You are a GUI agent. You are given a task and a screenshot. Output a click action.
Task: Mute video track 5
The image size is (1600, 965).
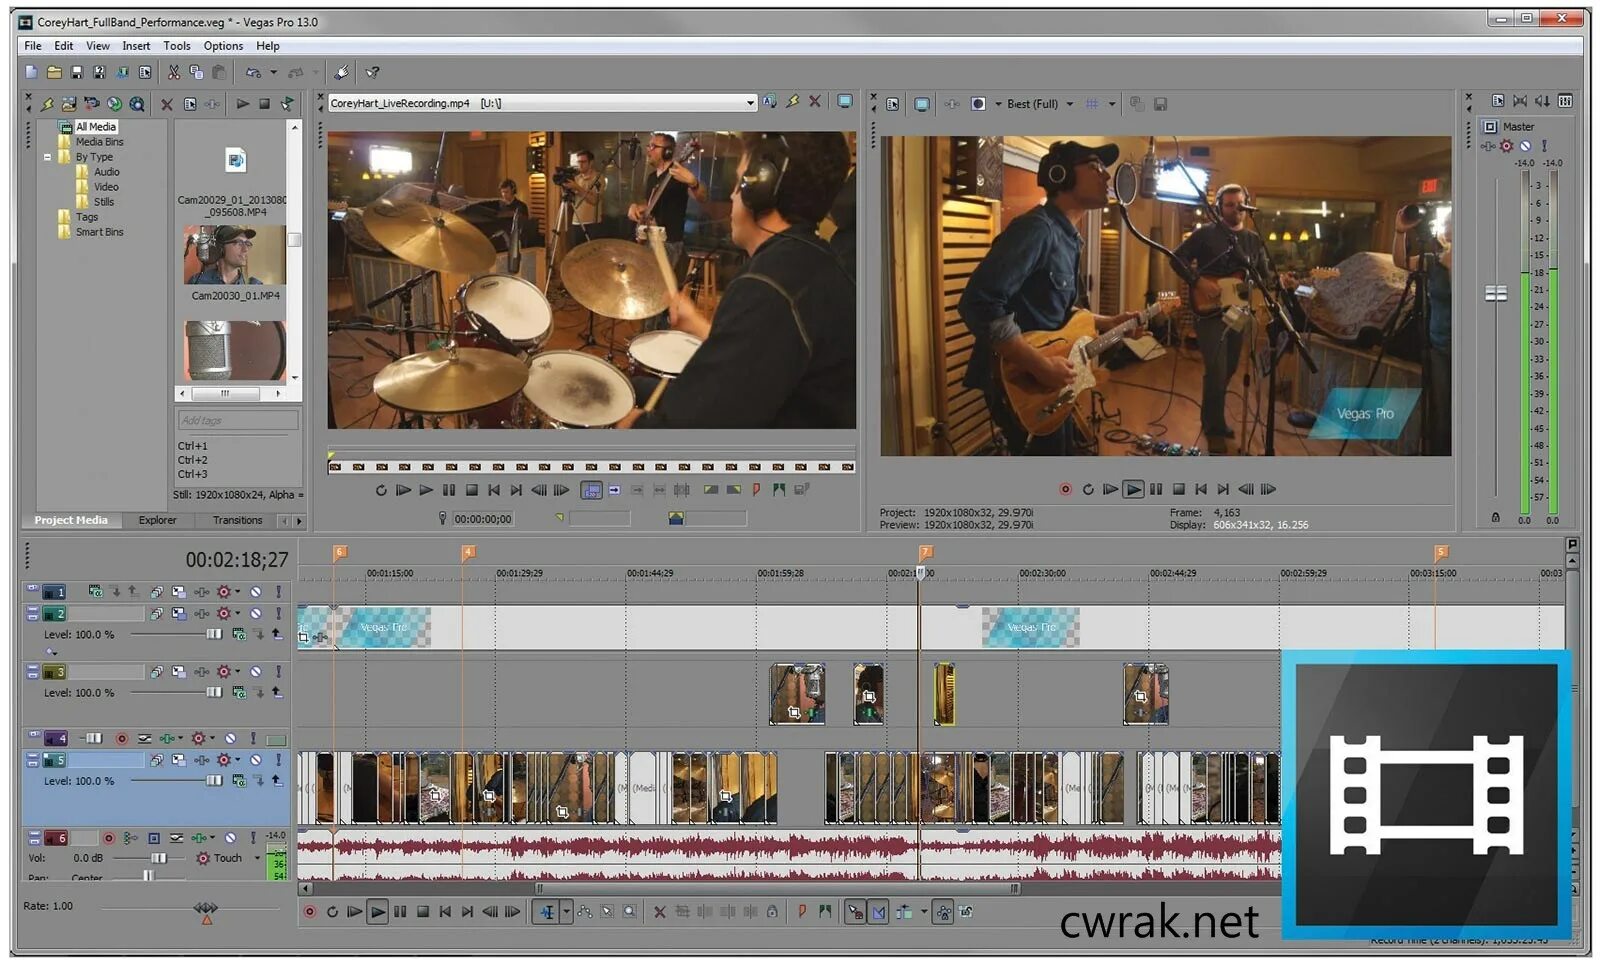(x=256, y=760)
